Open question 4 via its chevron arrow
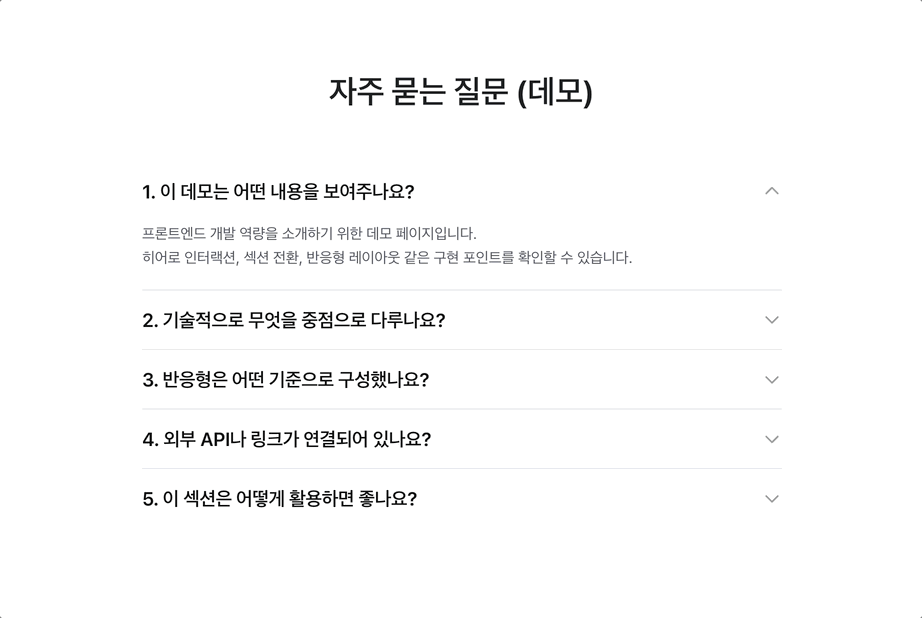 [771, 439]
